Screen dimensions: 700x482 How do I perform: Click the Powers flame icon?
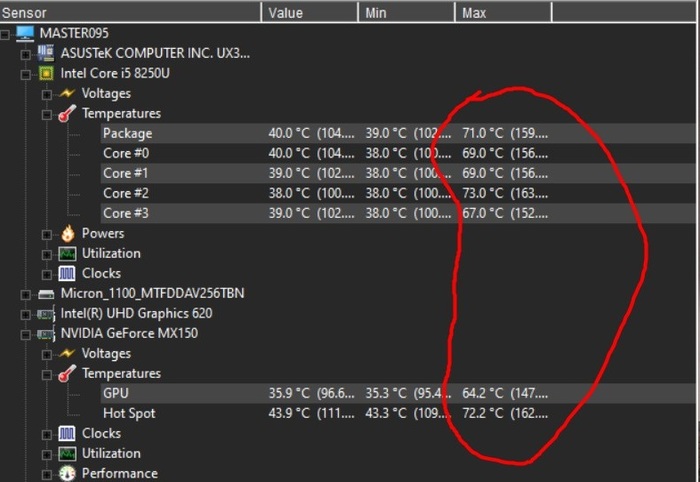67,233
